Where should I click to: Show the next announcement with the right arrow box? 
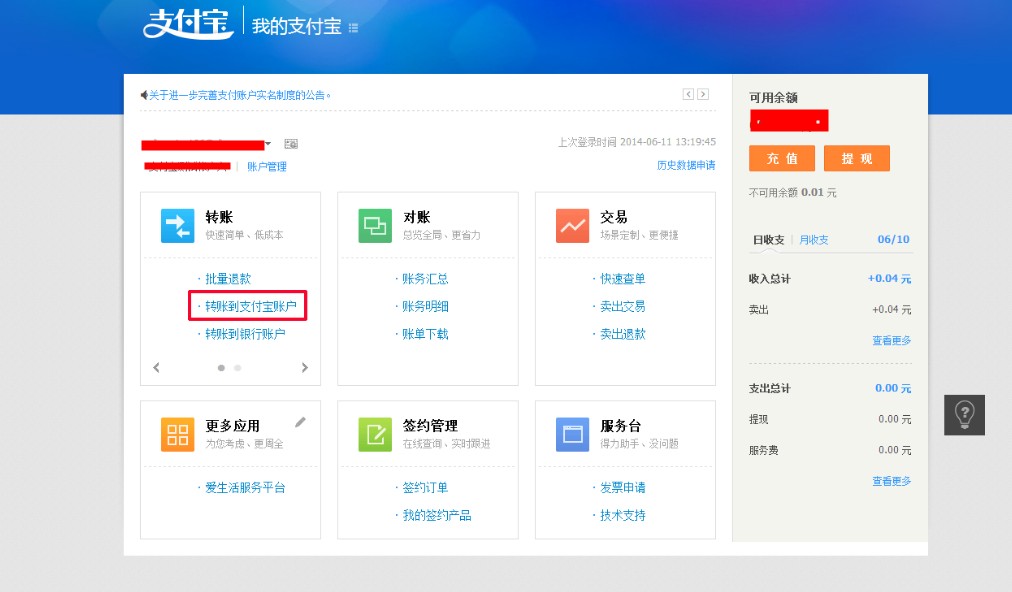703,94
